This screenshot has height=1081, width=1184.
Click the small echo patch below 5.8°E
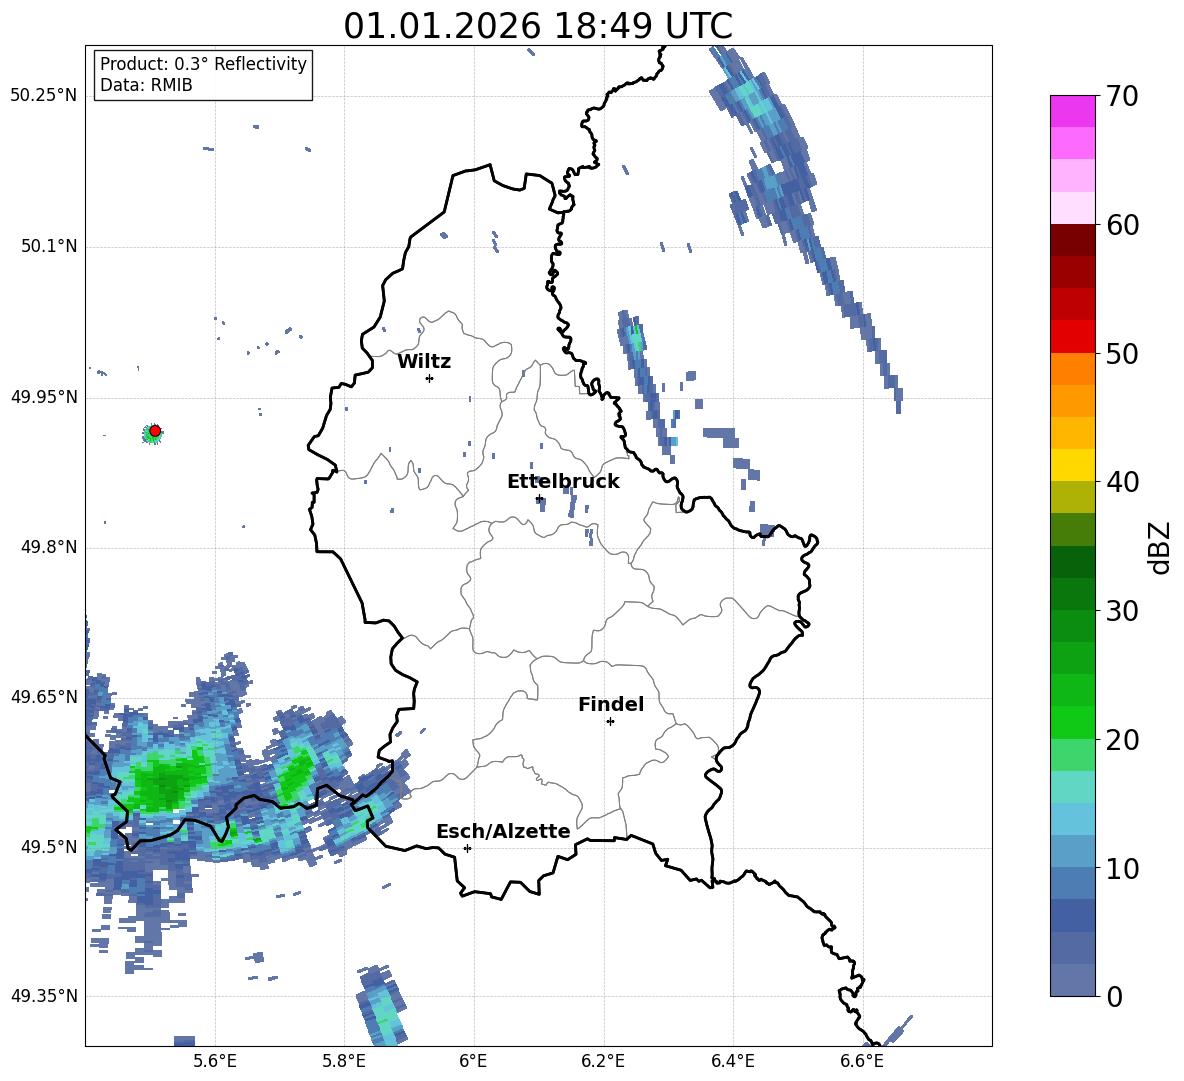coord(382,1006)
